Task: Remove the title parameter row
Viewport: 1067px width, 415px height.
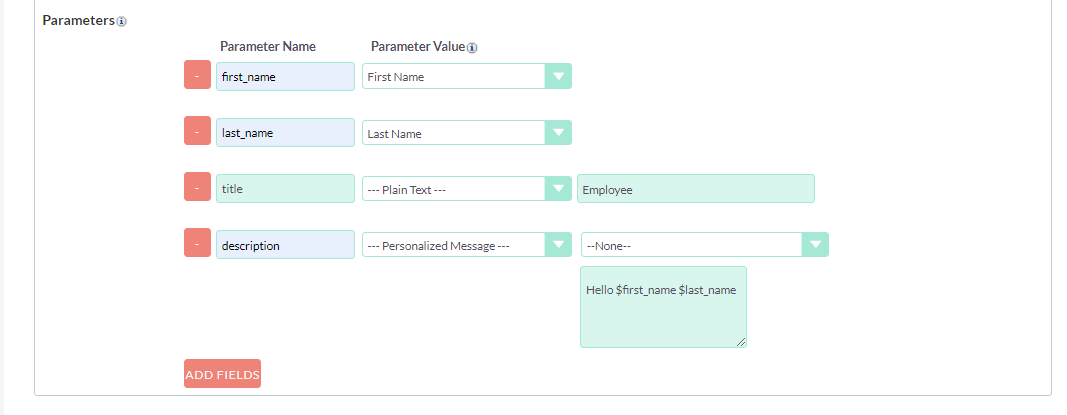Action: (x=197, y=186)
